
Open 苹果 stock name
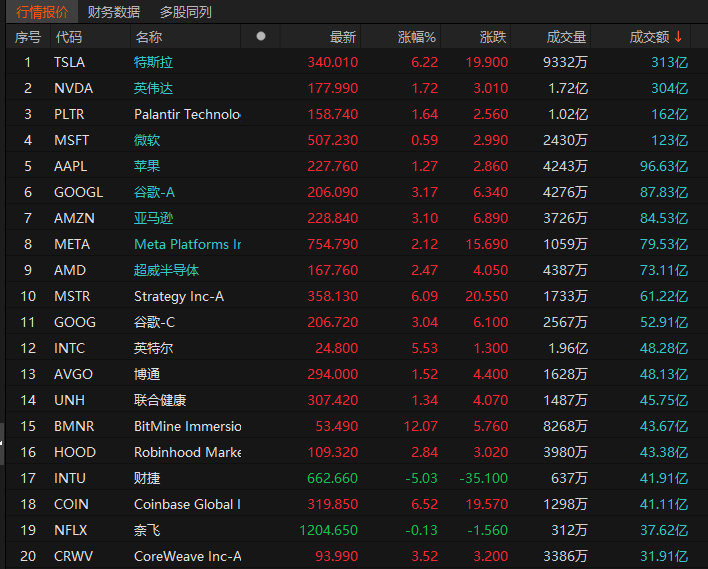tap(147, 166)
